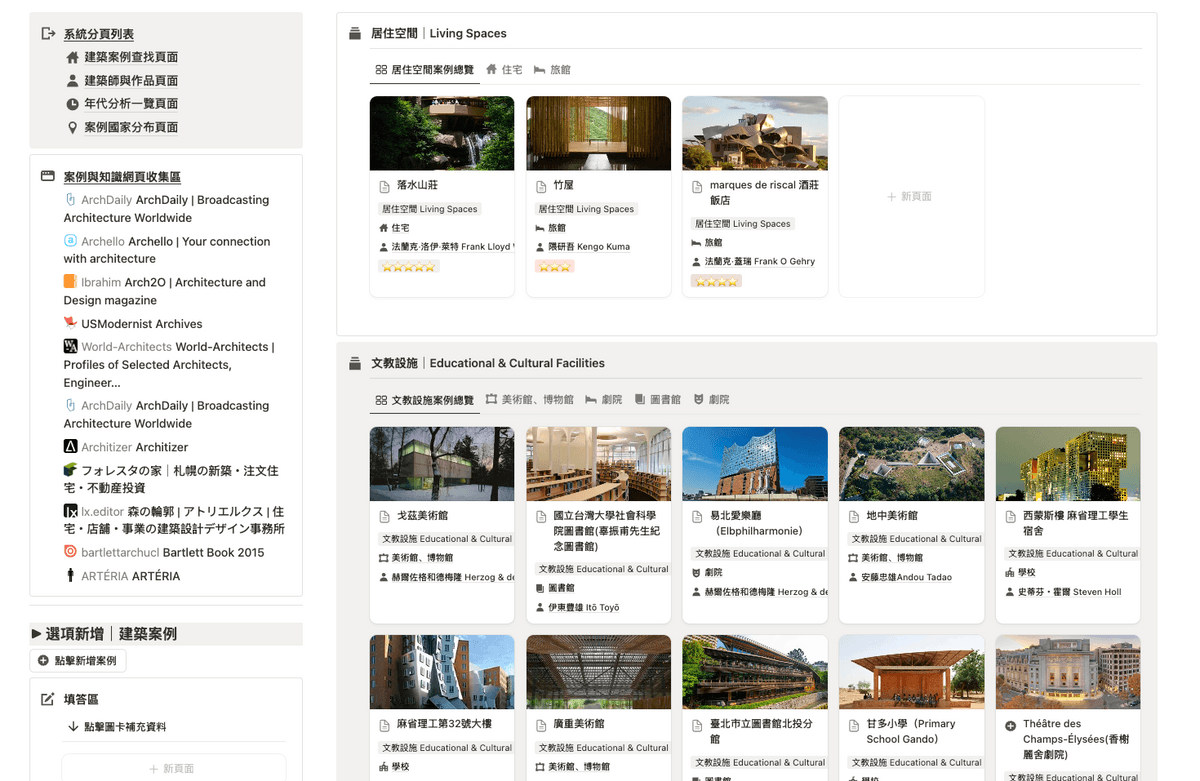Click the edit icon beside 填答區
The height and width of the screenshot is (781, 1200).
[x=47, y=699]
